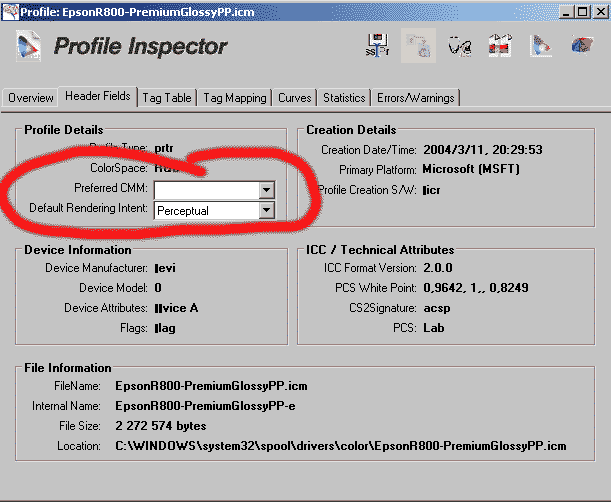Image resolution: width=611 pixels, height=502 pixels.
Task: Close the Profile Inspector window
Action: pos(601,12)
